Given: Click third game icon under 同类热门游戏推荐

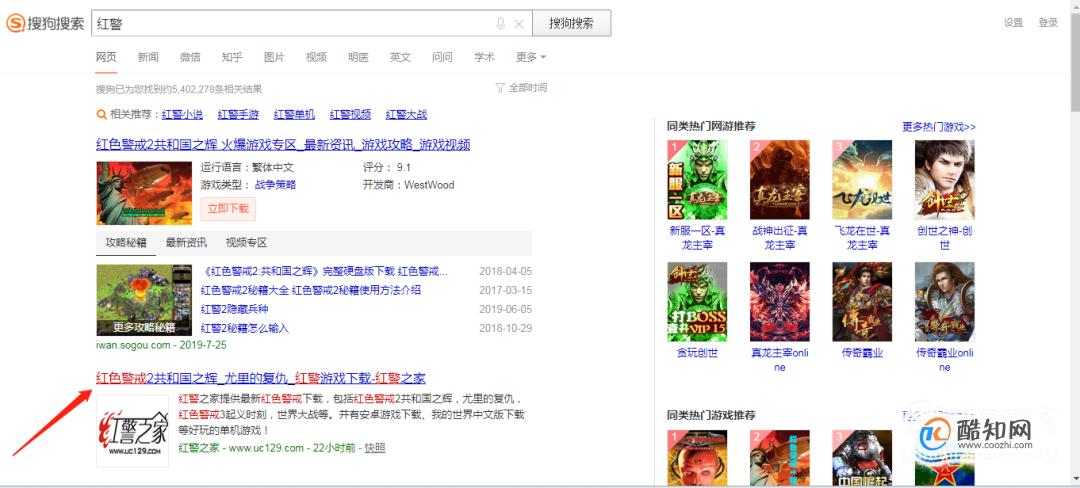Looking at the screenshot, I should pyautogui.click(x=862, y=458).
